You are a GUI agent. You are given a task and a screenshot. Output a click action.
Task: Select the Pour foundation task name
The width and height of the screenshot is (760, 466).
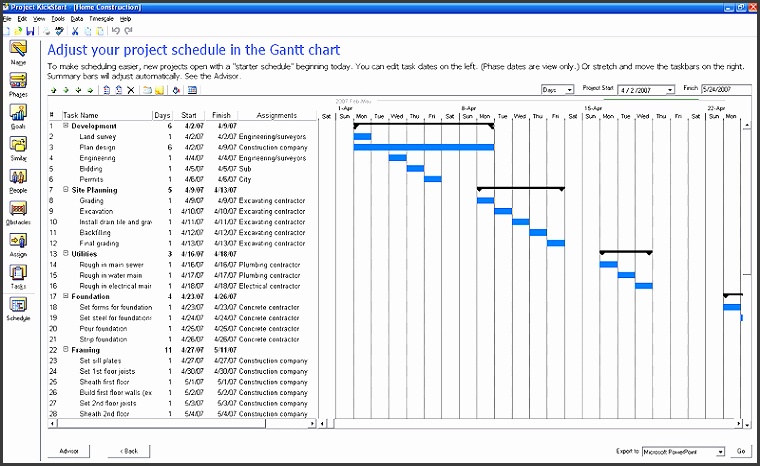(103, 329)
